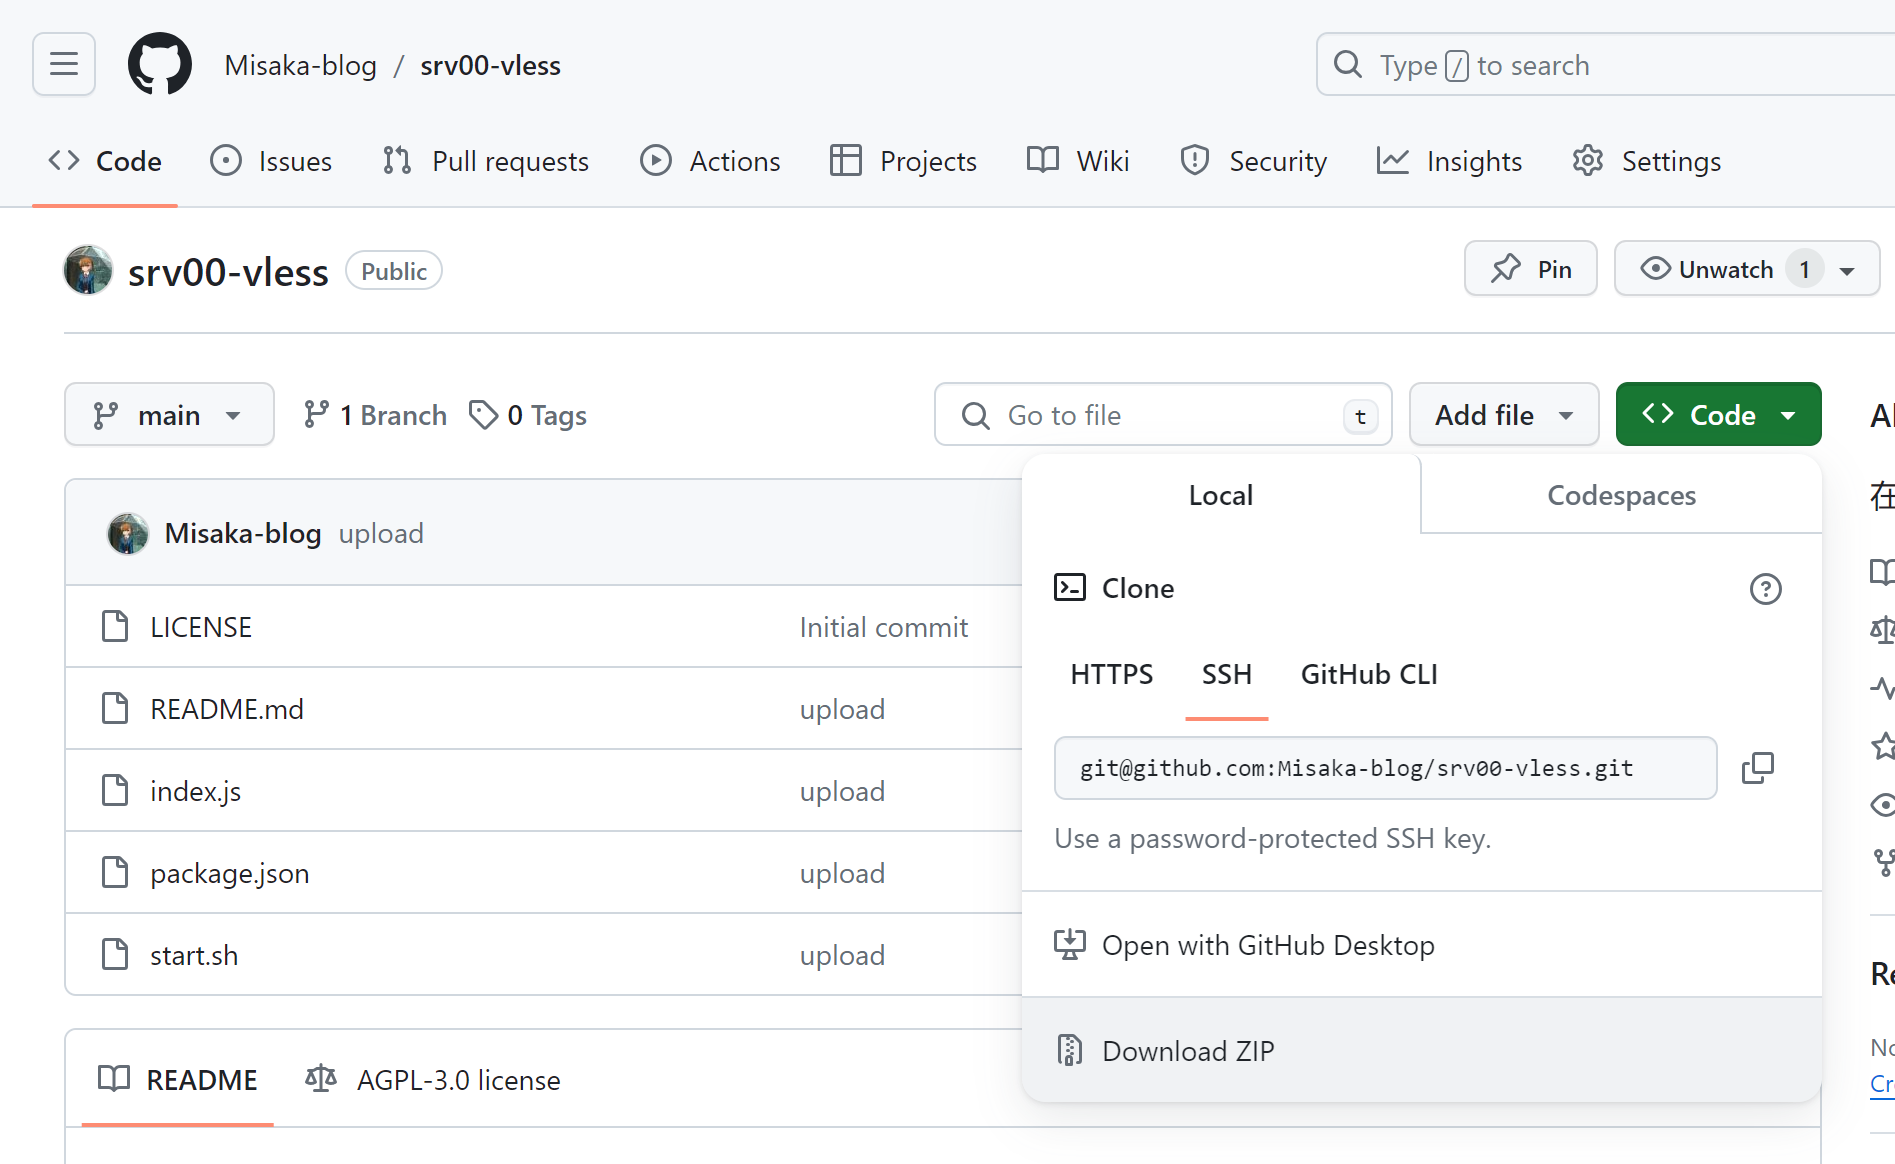Expand the main branch selector dropdown
1895x1164 pixels.
click(169, 415)
